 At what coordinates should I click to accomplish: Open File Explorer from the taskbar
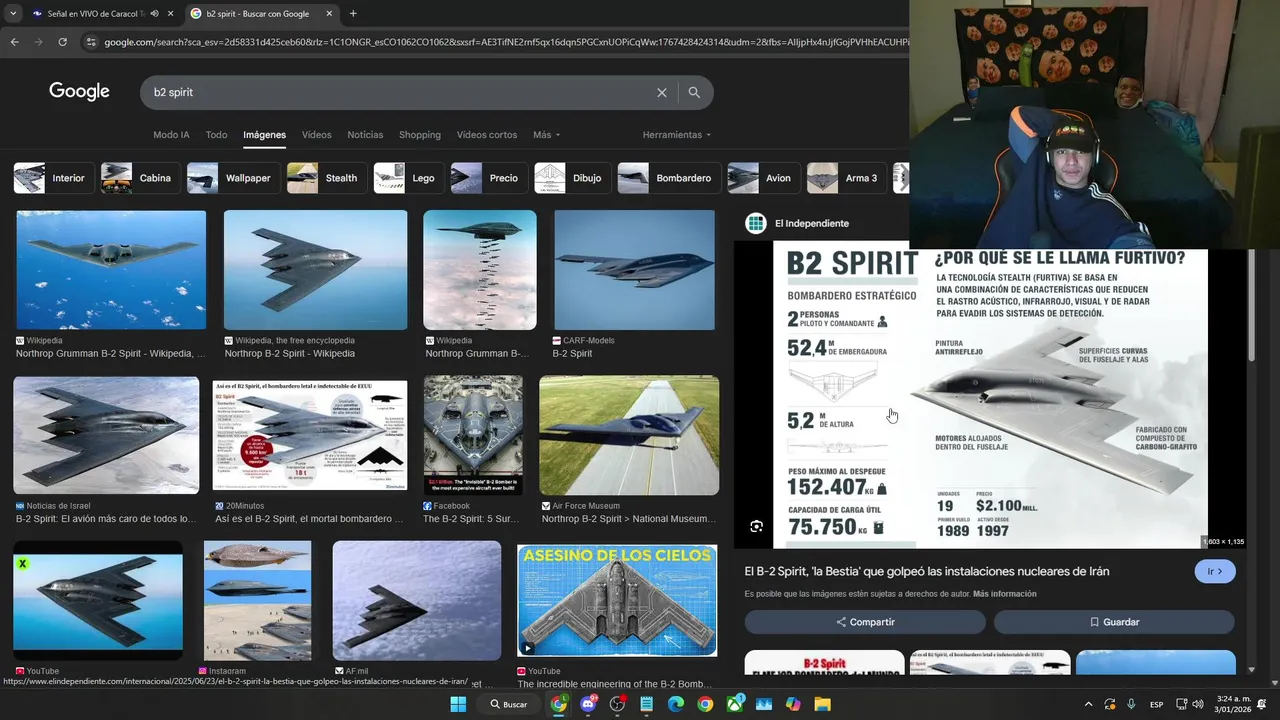[x=822, y=704]
